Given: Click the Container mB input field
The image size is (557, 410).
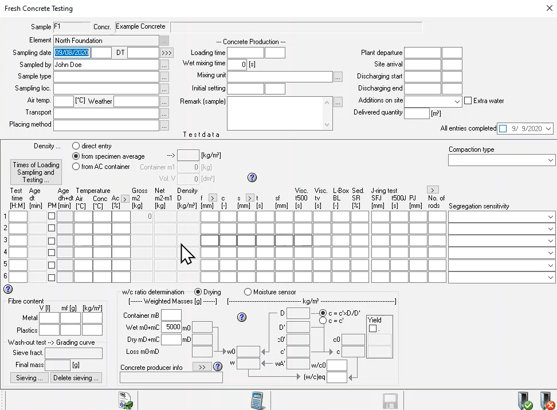Looking at the screenshot, I should click(172, 315).
